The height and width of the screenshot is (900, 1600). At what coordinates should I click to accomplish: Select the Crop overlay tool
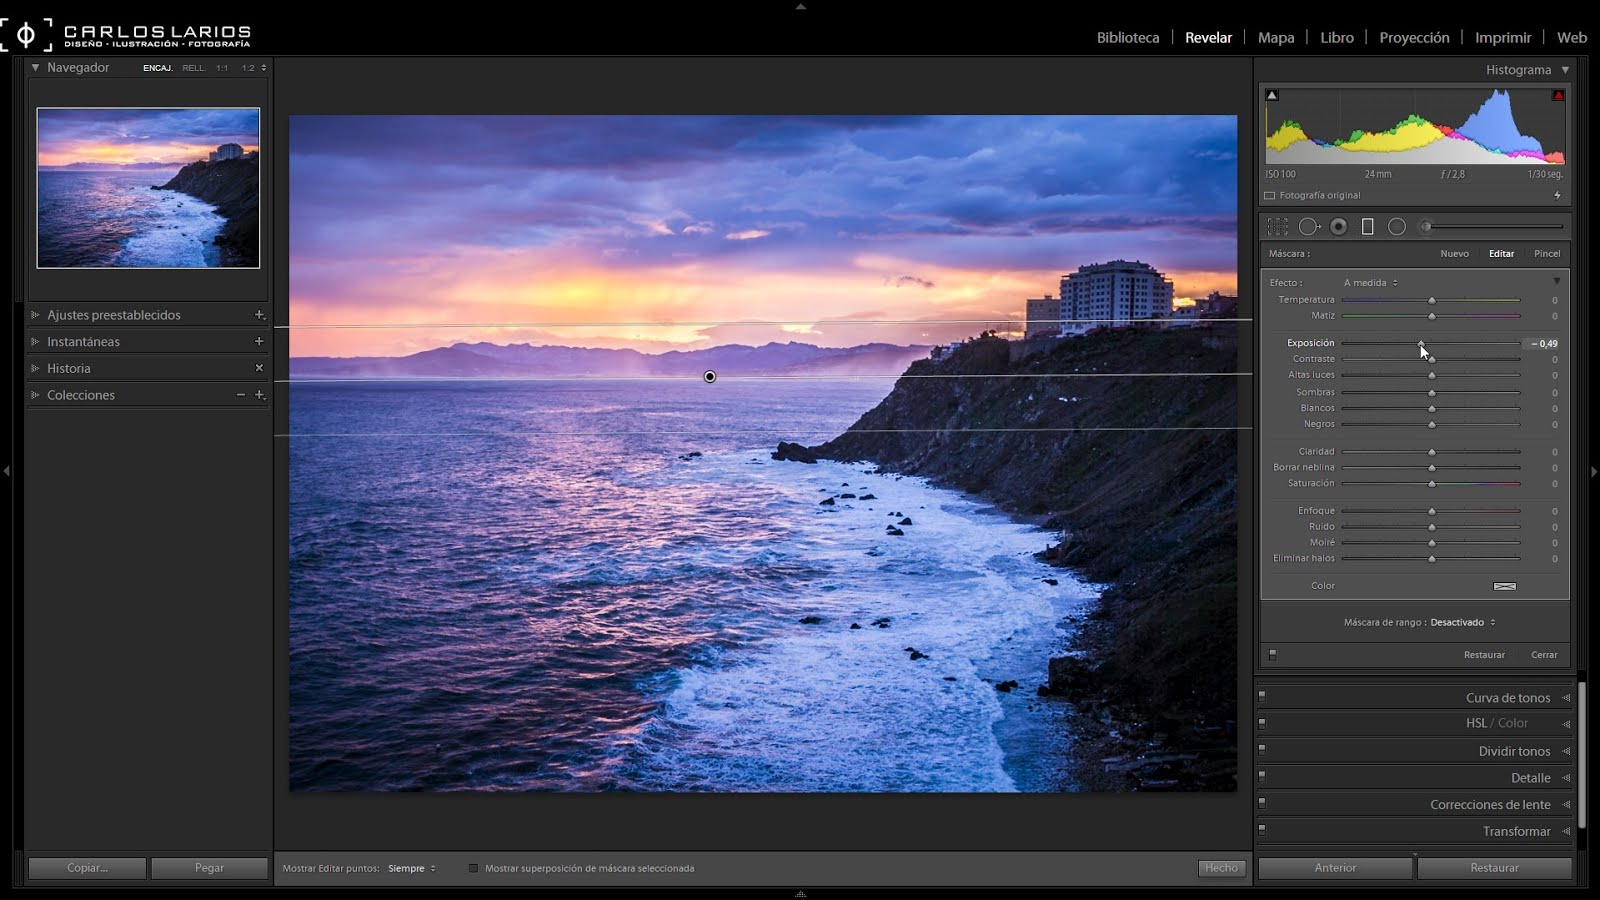click(1278, 226)
